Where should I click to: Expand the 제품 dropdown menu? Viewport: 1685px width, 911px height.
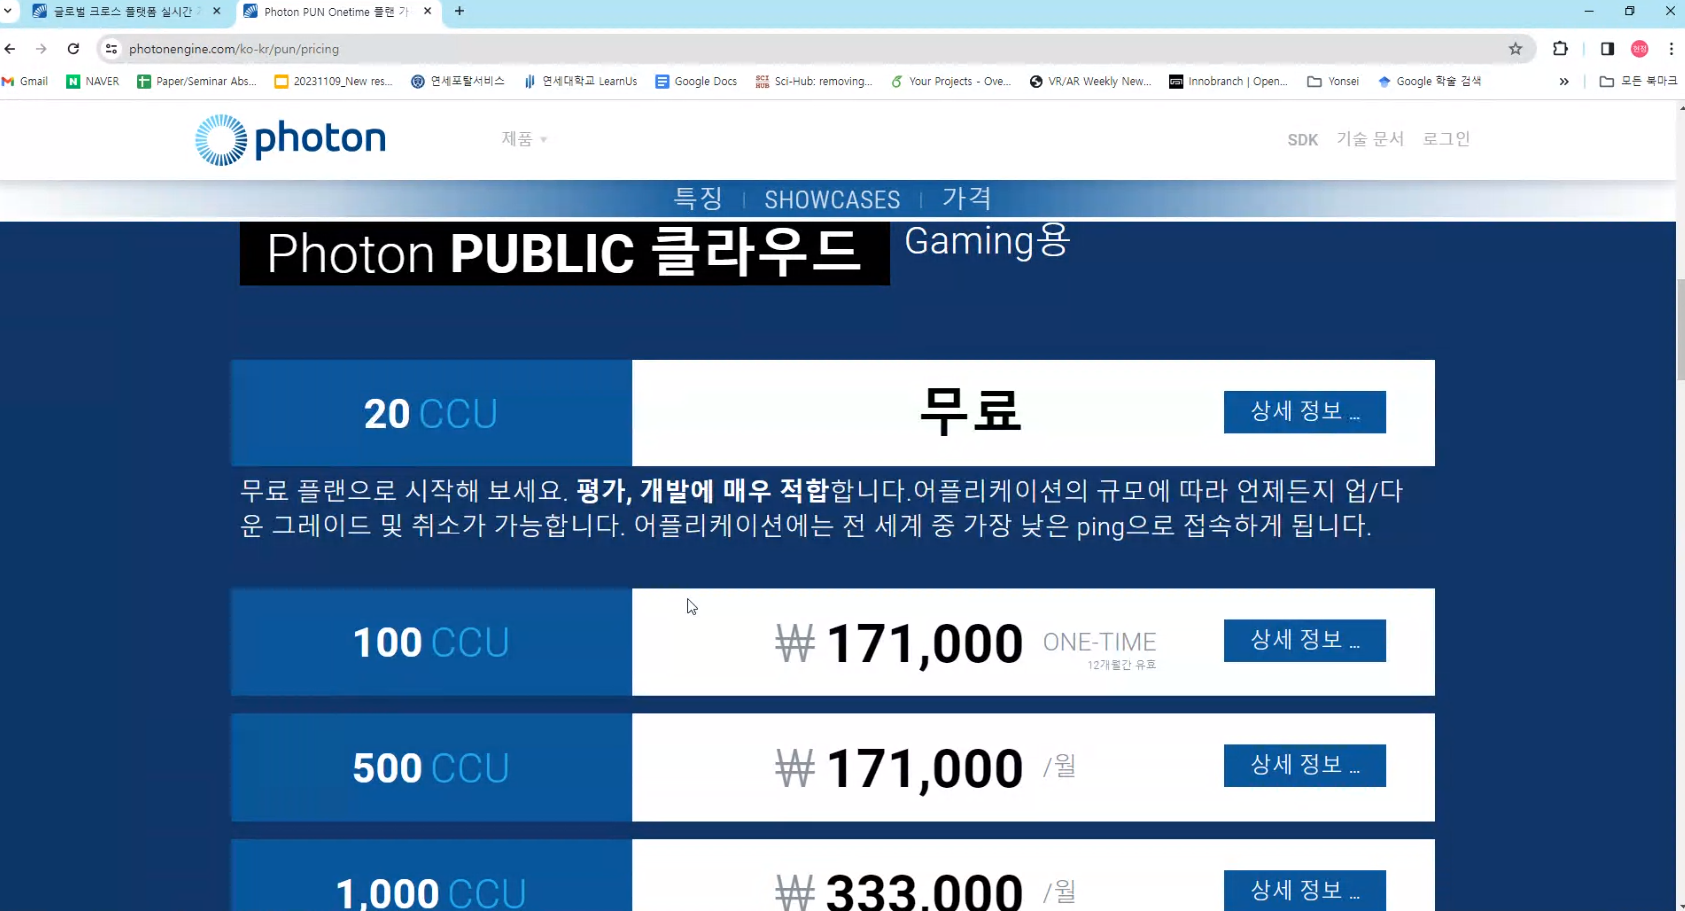click(524, 139)
